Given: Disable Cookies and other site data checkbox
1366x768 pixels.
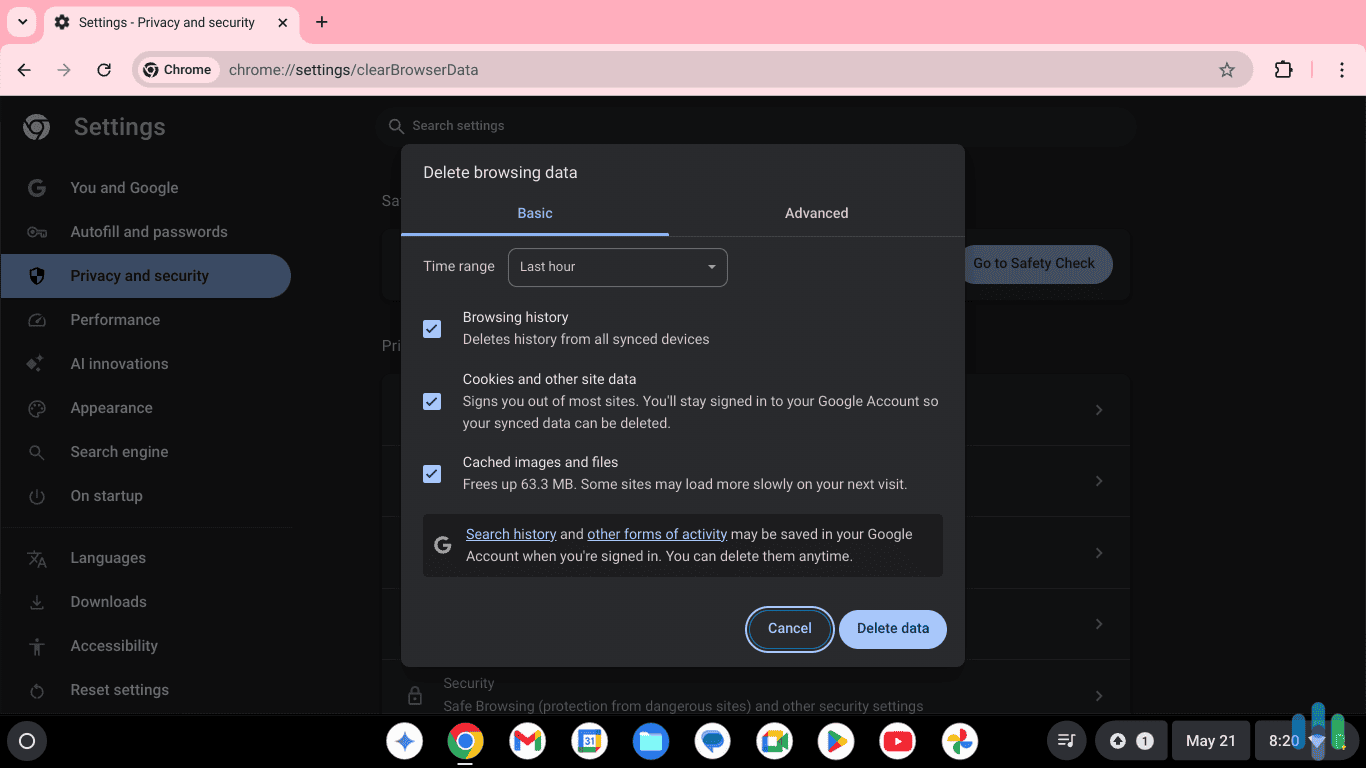Looking at the screenshot, I should click(x=431, y=401).
